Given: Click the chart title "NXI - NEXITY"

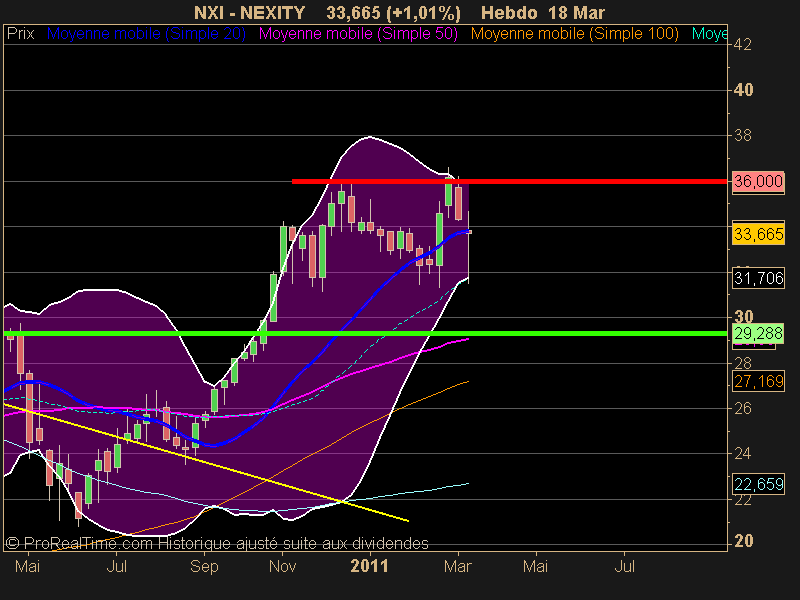Looking at the screenshot, I should (249, 12).
